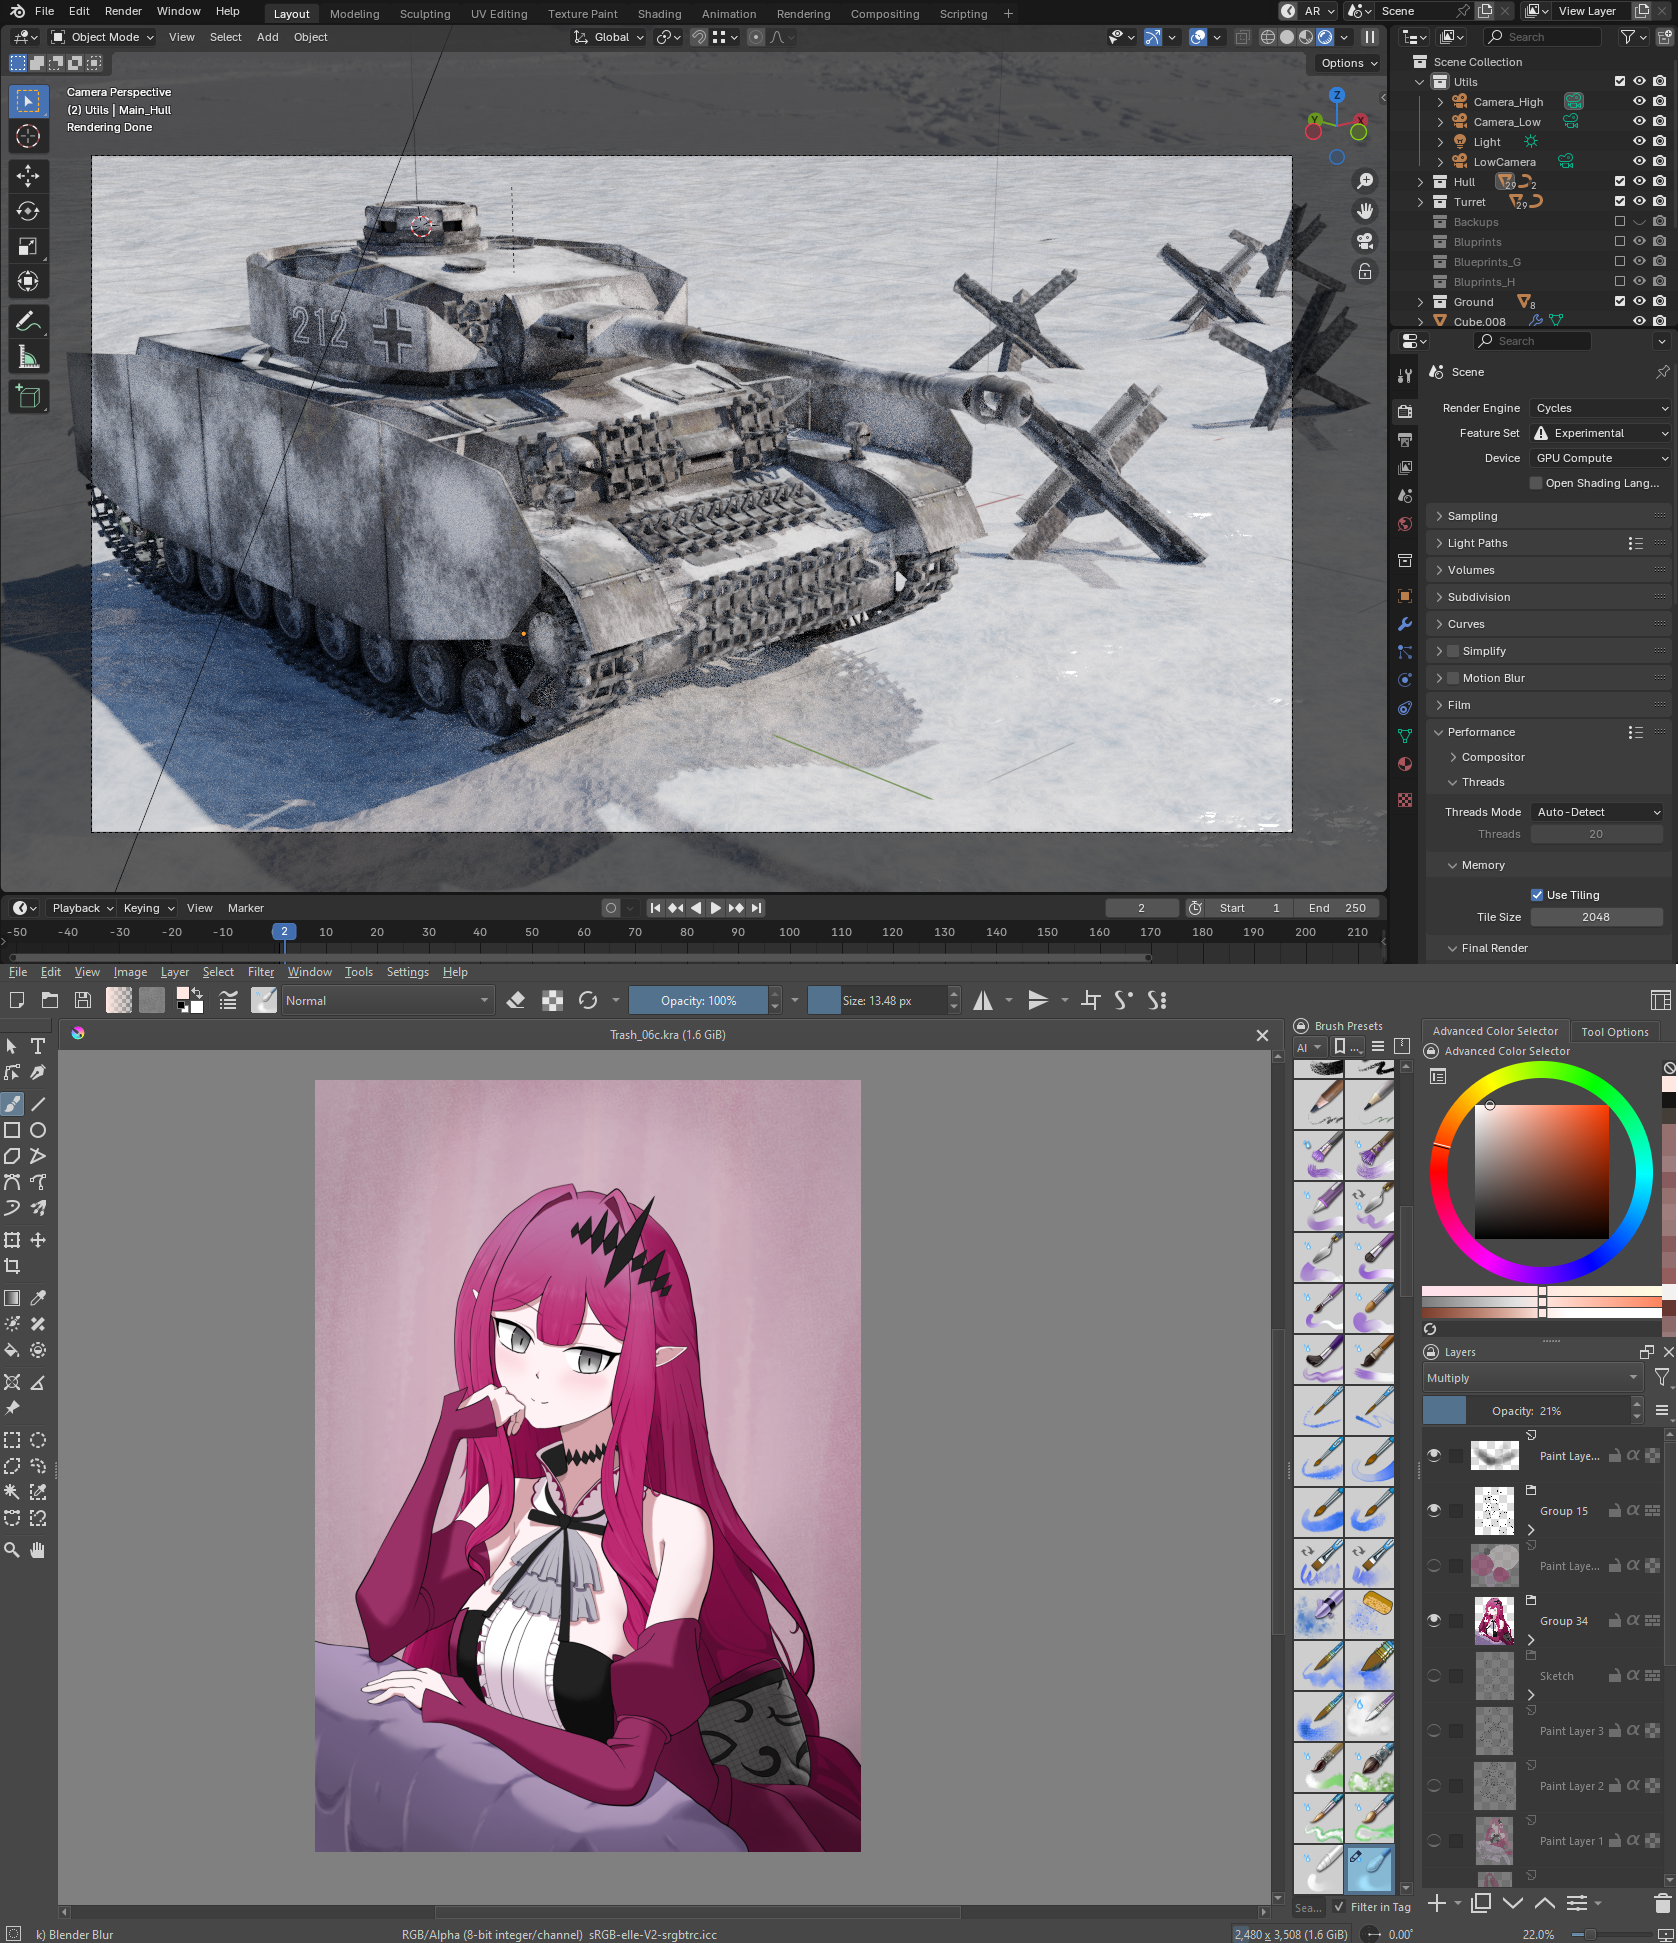Open Object Mode dropdown

pos(102,37)
